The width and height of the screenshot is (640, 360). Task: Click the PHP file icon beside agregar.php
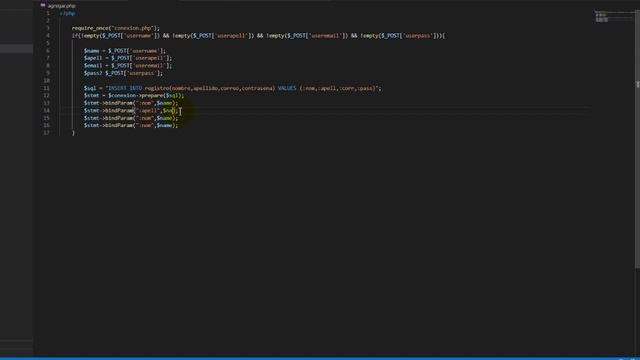(43, 5)
